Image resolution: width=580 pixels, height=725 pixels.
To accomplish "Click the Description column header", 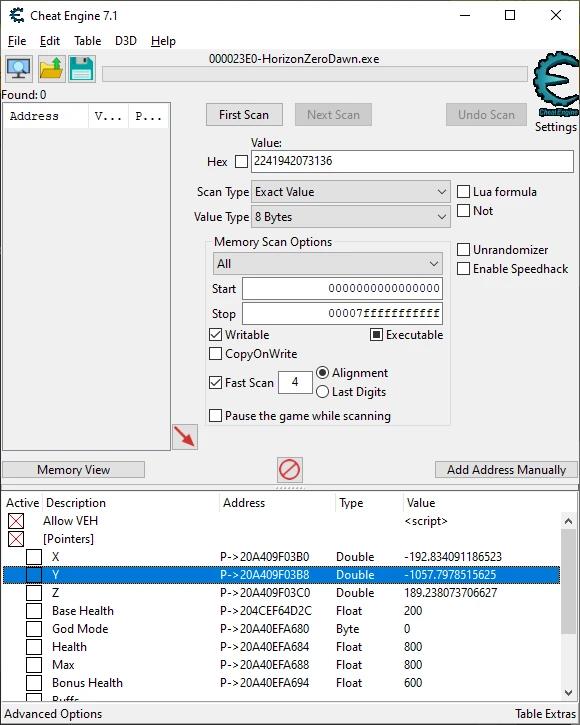I will (130, 503).
